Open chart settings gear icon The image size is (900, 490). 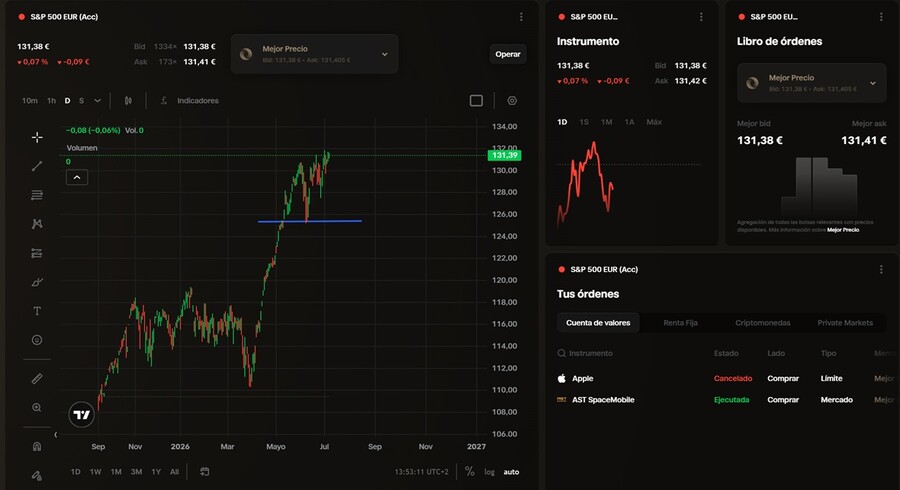[x=512, y=100]
